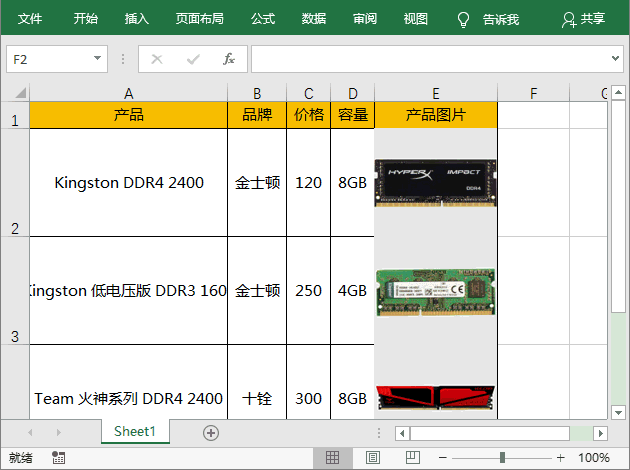Expand the Name Box dropdown arrow
Viewport: 630px width, 470px height.
click(97, 59)
